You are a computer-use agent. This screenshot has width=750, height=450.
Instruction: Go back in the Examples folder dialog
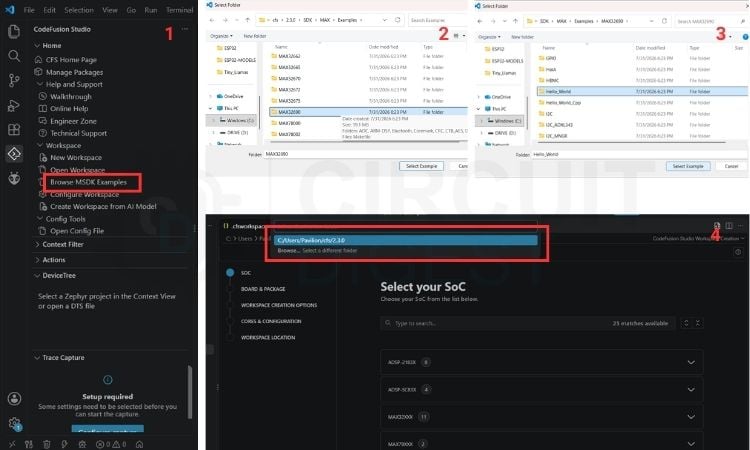click(x=212, y=20)
